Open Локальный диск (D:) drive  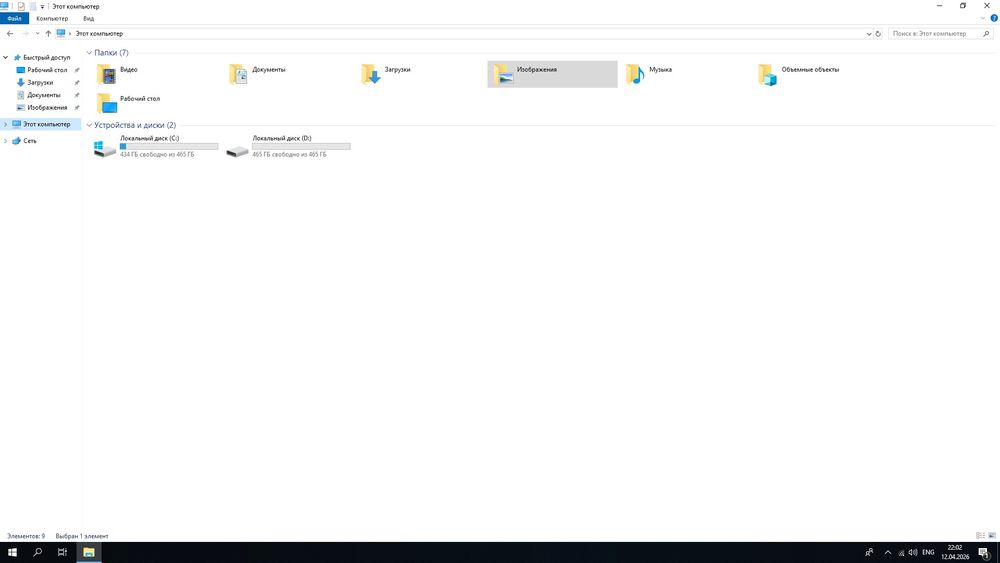[288, 146]
